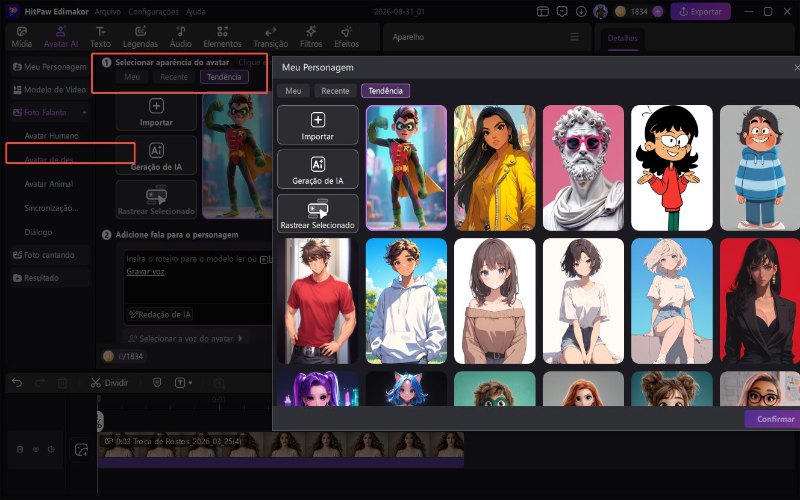Open the Legendas subtitle tool
The height and width of the screenshot is (500, 800).
click(x=140, y=38)
